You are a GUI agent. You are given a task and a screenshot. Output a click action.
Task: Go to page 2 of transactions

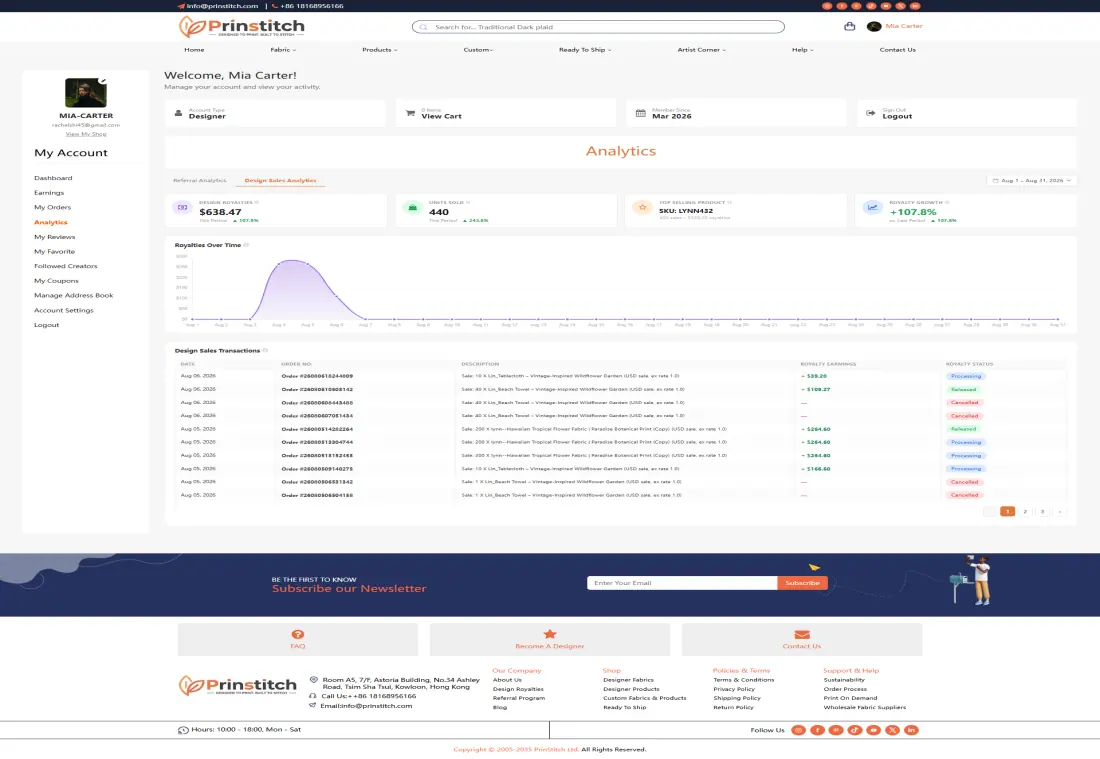coord(1025,511)
